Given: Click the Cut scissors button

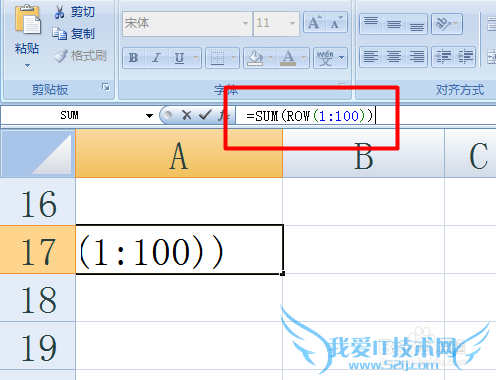Looking at the screenshot, I should [74, 12].
